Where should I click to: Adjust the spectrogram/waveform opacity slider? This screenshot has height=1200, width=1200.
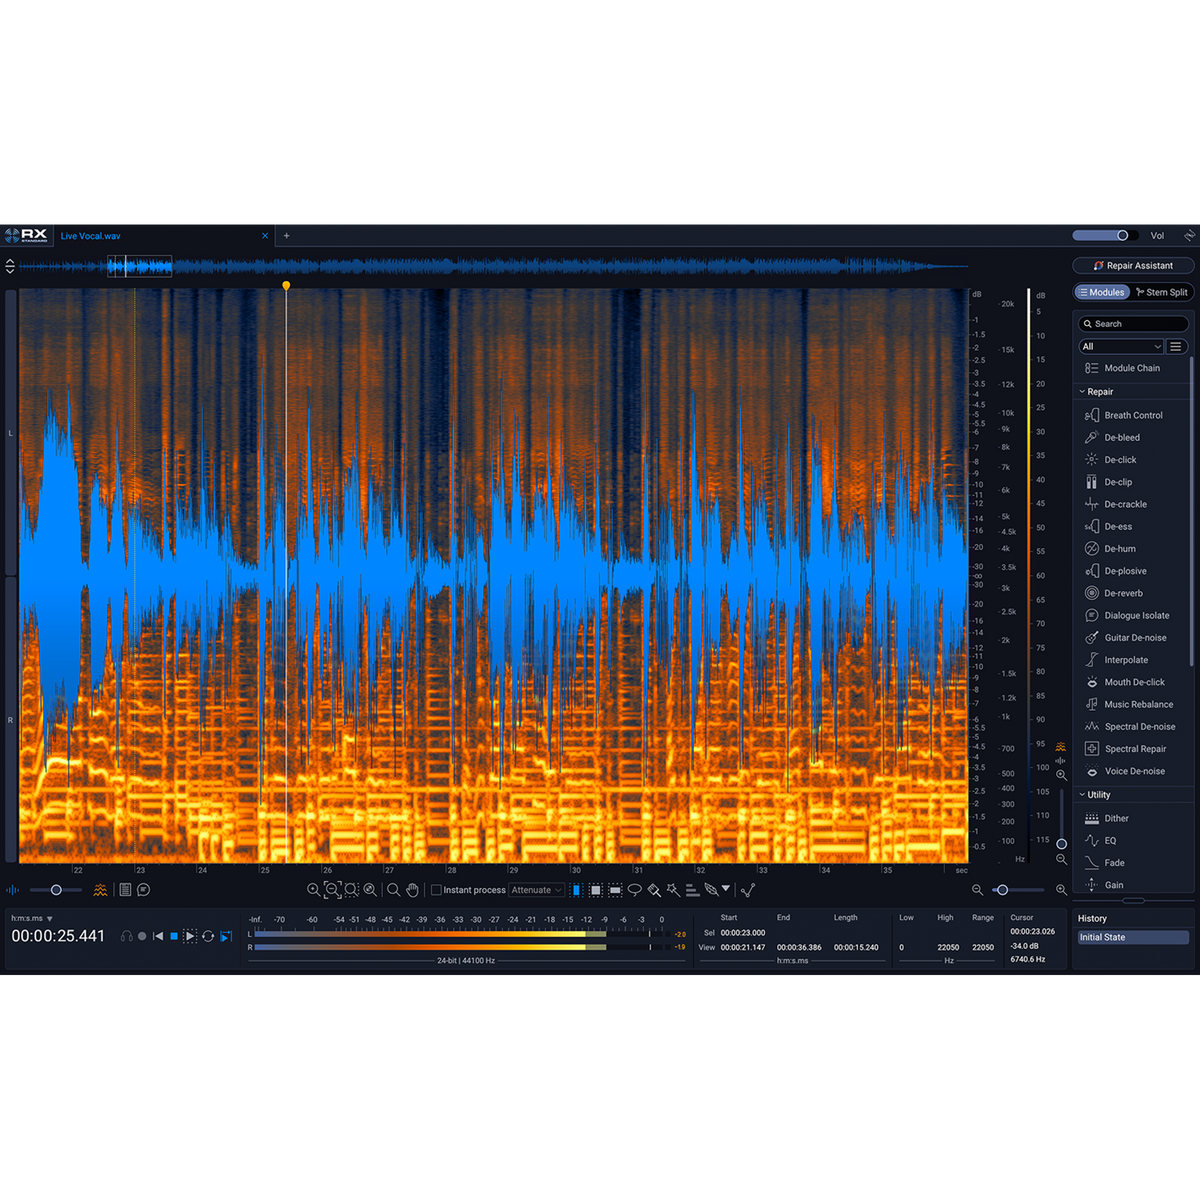point(56,890)
